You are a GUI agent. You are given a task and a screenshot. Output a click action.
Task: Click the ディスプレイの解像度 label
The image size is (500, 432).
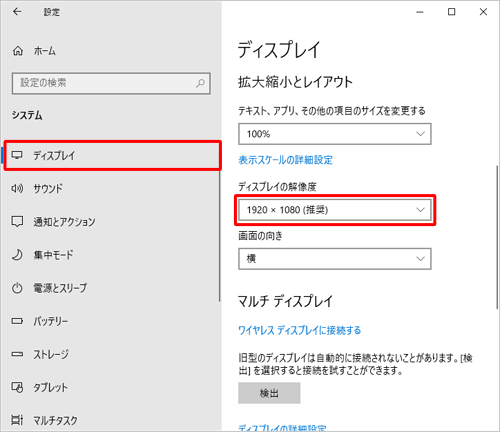[277, 187]
